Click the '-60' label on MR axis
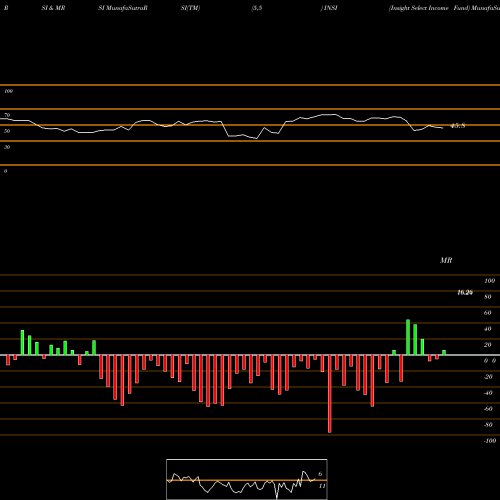The height and width of the screenshot is (500, 500). tap(488, 409)
